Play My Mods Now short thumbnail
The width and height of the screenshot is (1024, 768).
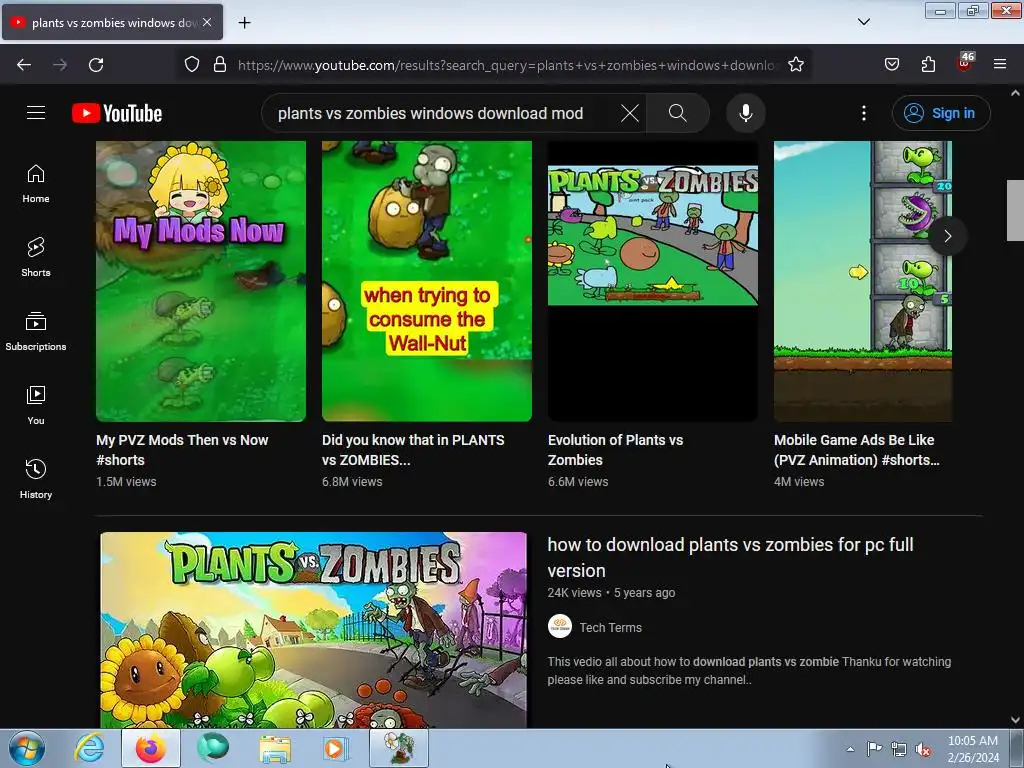coord(200,281)
